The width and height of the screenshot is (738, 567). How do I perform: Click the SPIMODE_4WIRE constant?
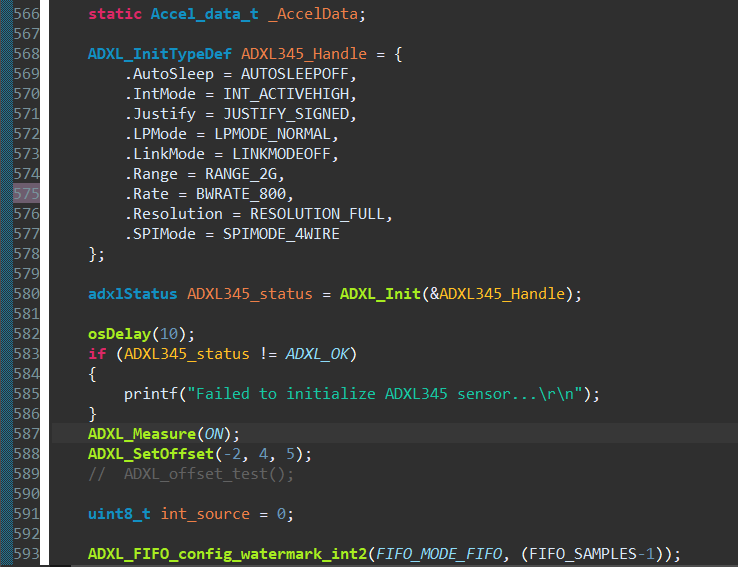(x=281, y=234)
